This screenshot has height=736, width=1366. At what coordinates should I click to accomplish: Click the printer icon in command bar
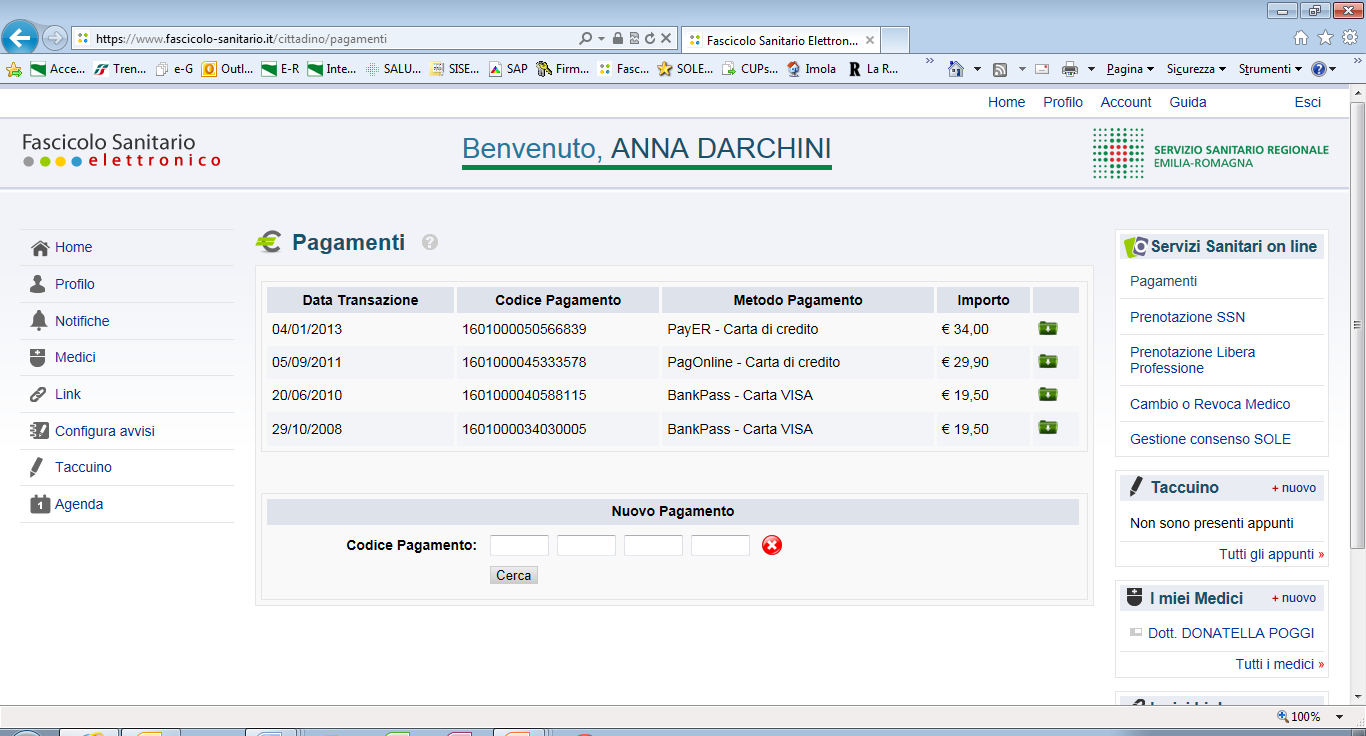pos(1069,69)
